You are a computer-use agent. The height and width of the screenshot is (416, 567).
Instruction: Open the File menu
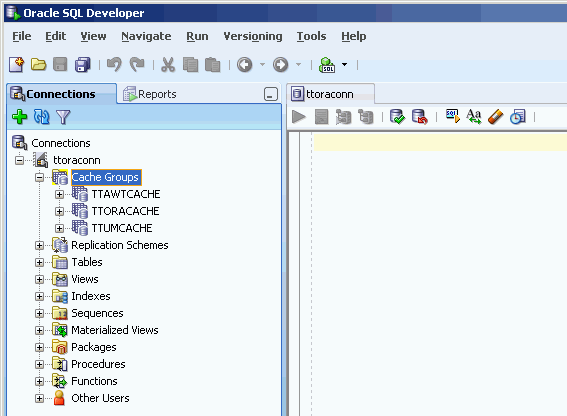(x=22, y=36)
